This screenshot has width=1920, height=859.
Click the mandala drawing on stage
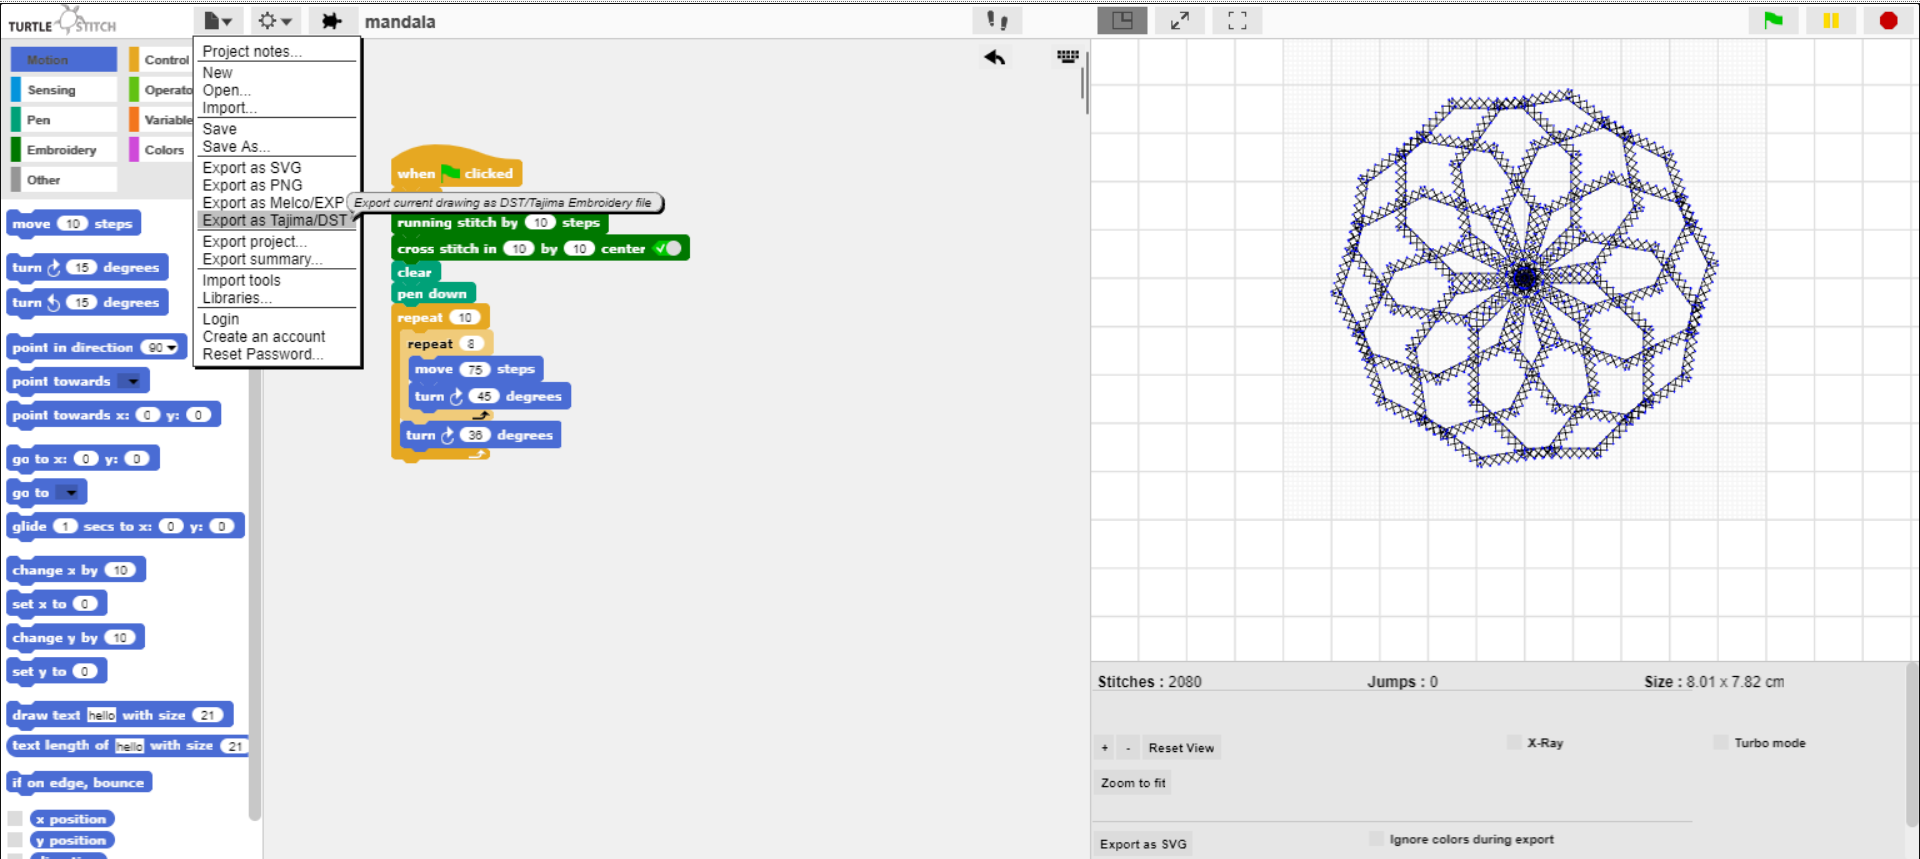(x=1524, y=278)
